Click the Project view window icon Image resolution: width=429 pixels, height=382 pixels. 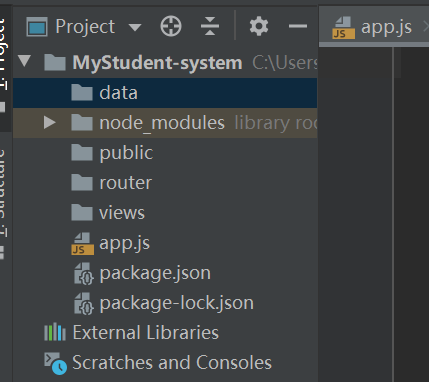[x=37, y=27]
